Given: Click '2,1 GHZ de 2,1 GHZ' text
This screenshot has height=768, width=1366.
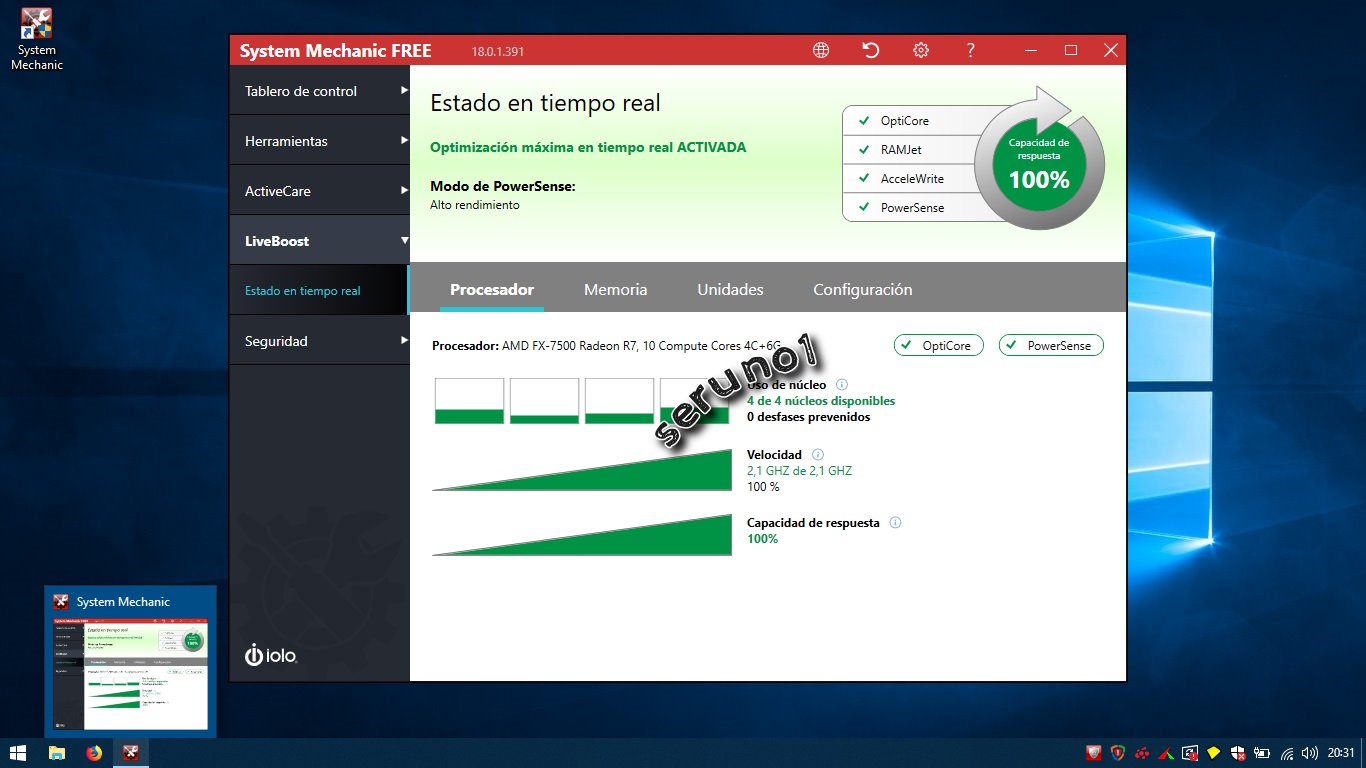Looking at the screenshot, I should pyautogui.click(x=799, y=471).
